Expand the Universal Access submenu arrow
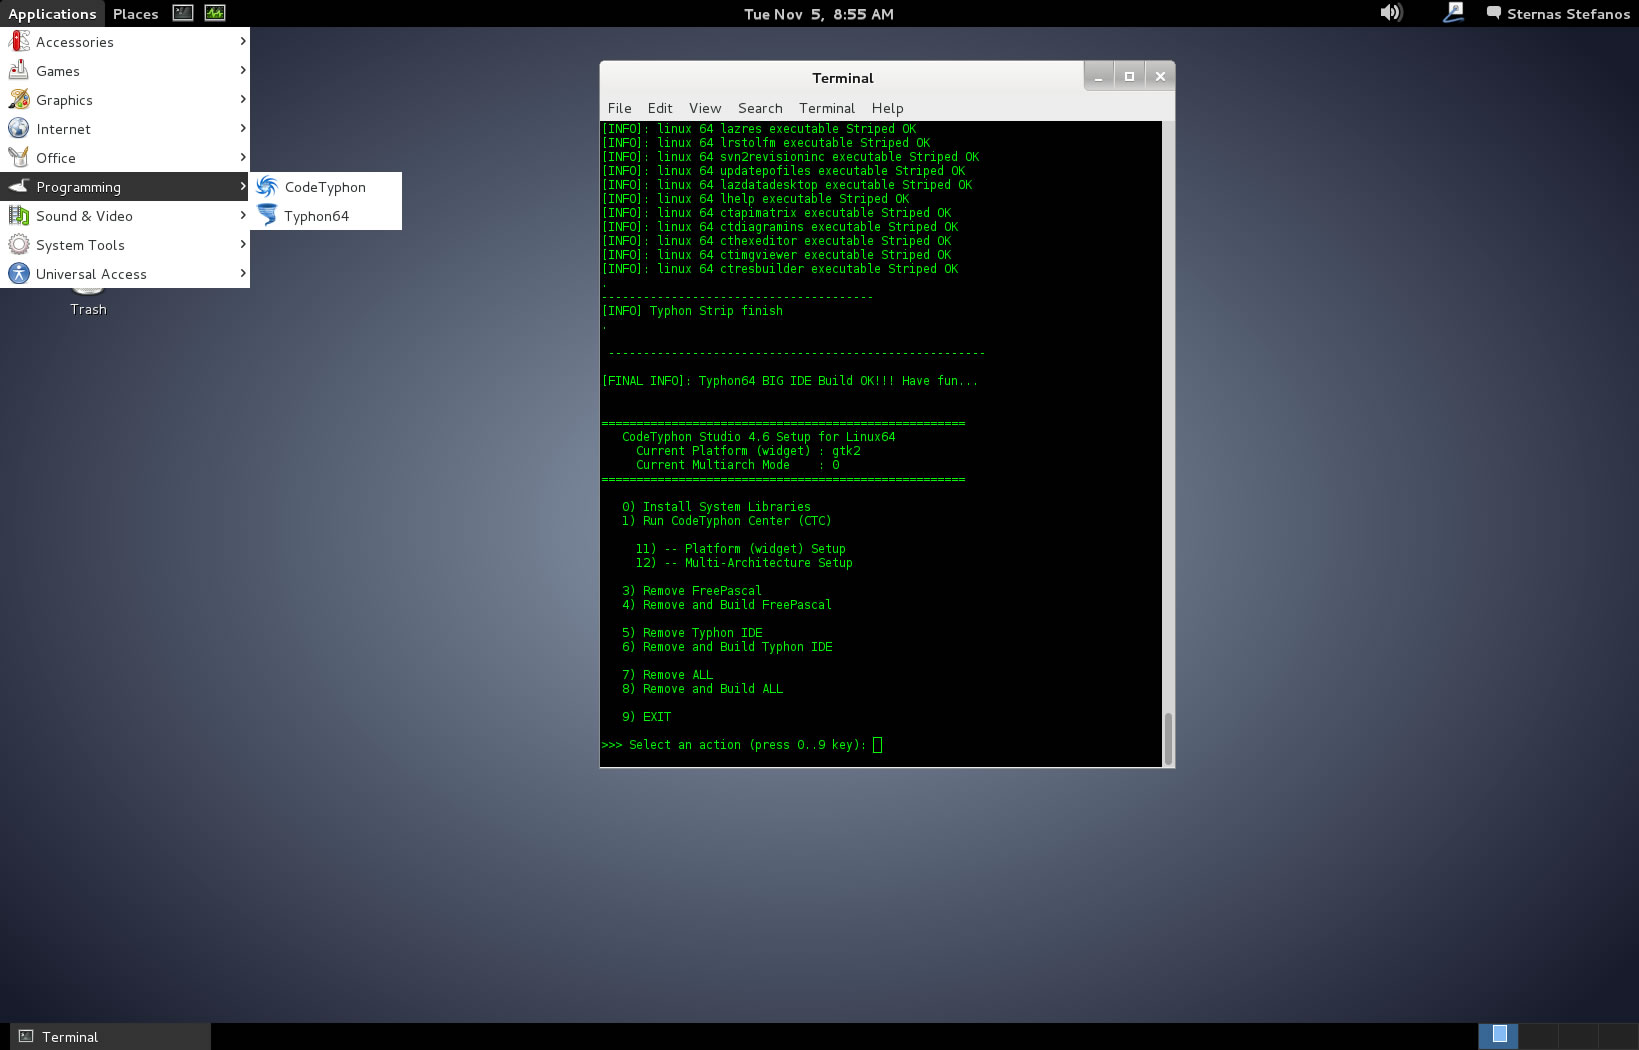This screenshot has height=1050, width=1639. 243,273
